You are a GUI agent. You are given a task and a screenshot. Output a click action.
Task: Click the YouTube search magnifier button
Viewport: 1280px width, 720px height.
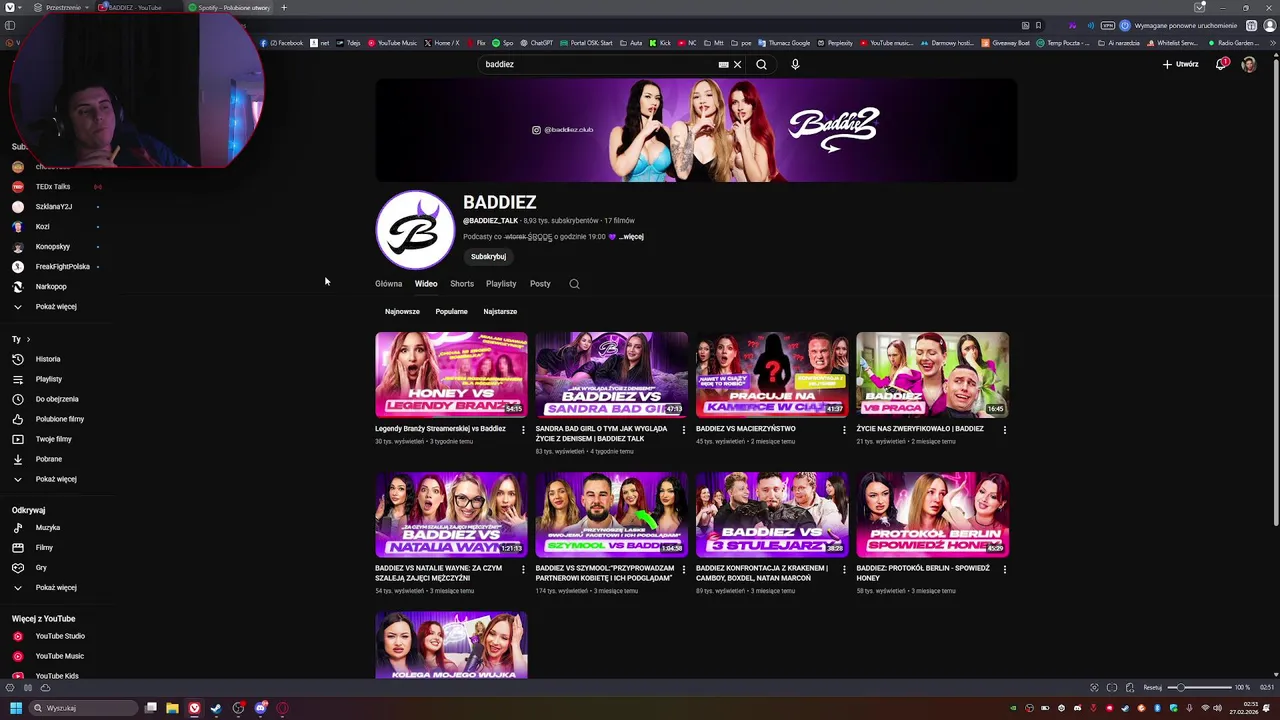click(x=761, y=64)
